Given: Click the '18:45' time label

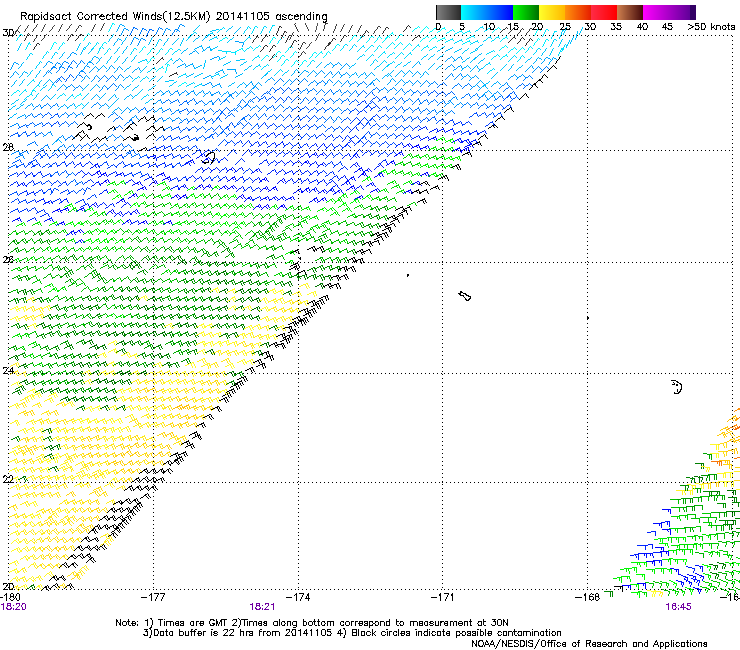Looking at the screenshot, I should pyautogui.click(x=678, y=607).
